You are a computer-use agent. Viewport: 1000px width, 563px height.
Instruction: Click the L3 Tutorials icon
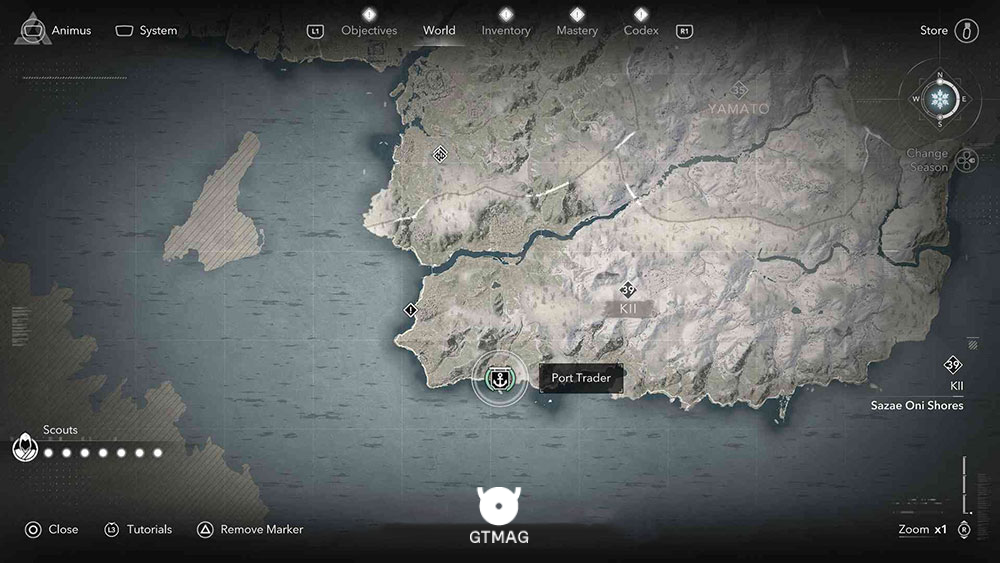(112, 529)
